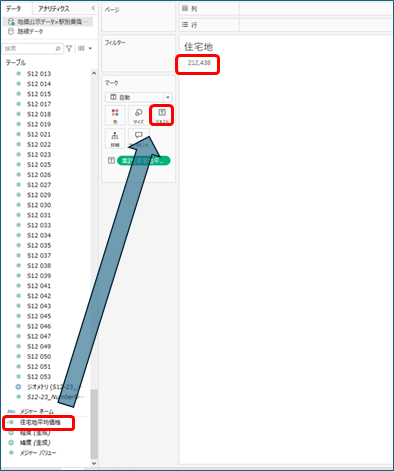394x471 pixels.
Task: Click the 212,438 value in the view
Action: tap(199, 63)
